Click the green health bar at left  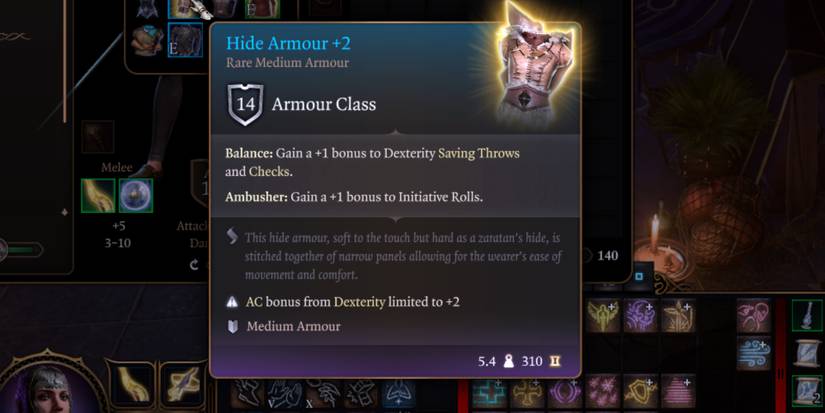point(23,249)
